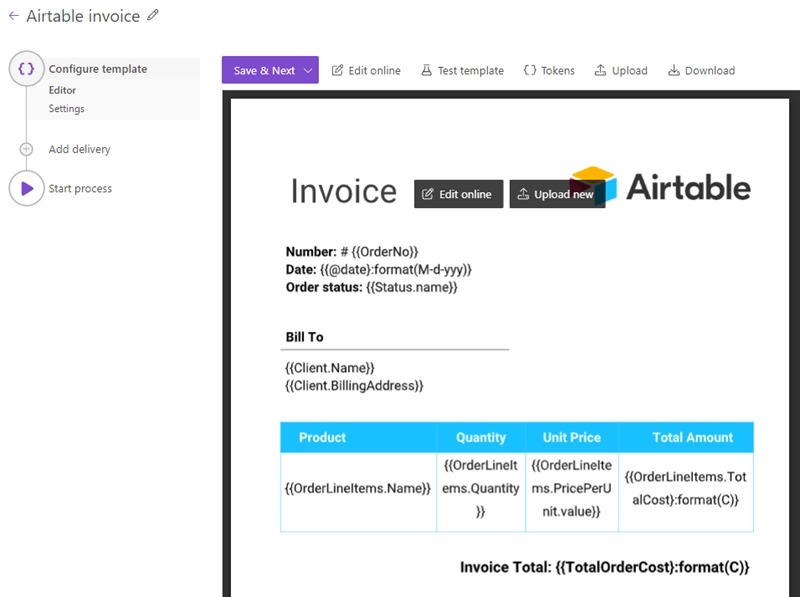Select the Start process step
Image resolution: width=800 pixels, height=597 pixels.
point(80,188)
